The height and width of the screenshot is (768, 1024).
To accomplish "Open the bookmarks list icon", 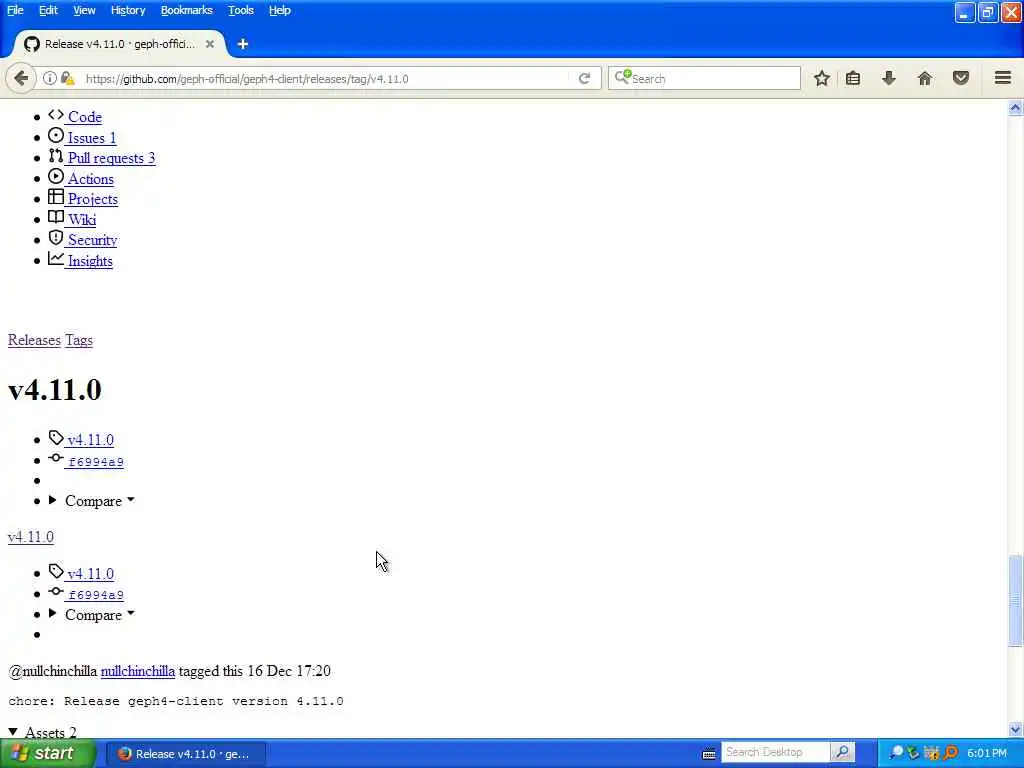I will (x=853, y=78).
